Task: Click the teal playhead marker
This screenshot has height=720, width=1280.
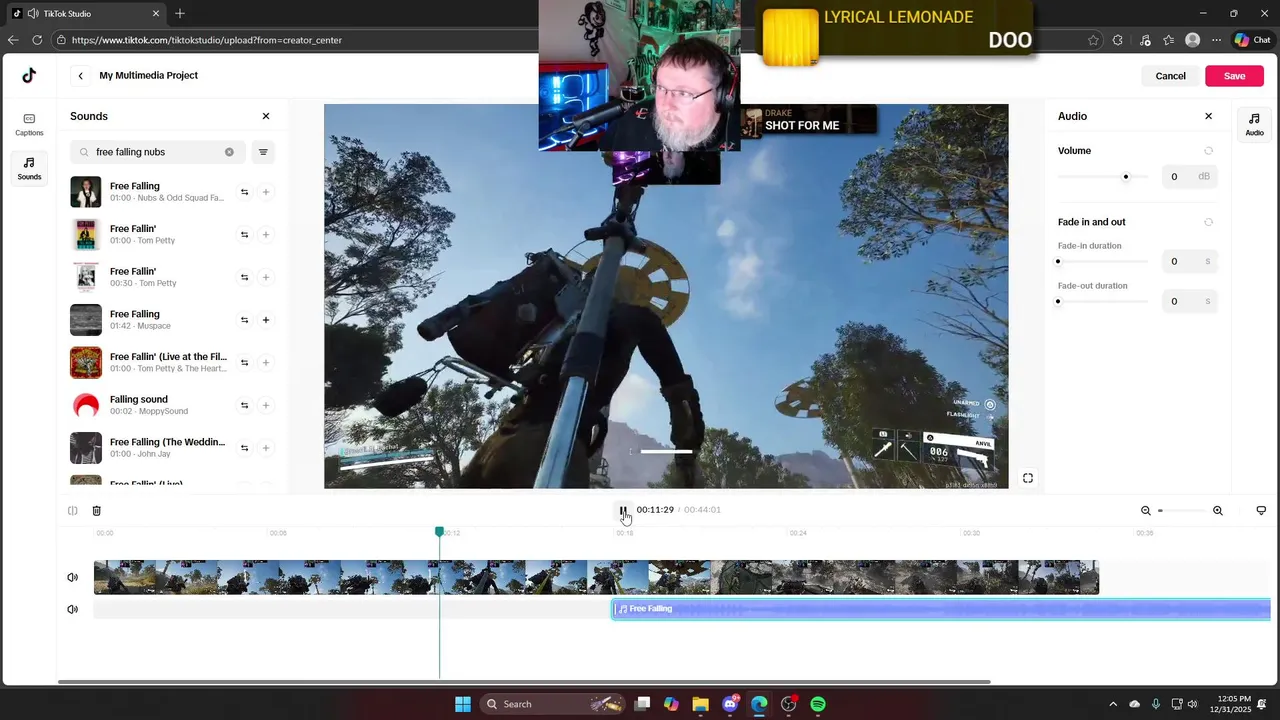Action: pyautogui.click(x=439, y=532)
